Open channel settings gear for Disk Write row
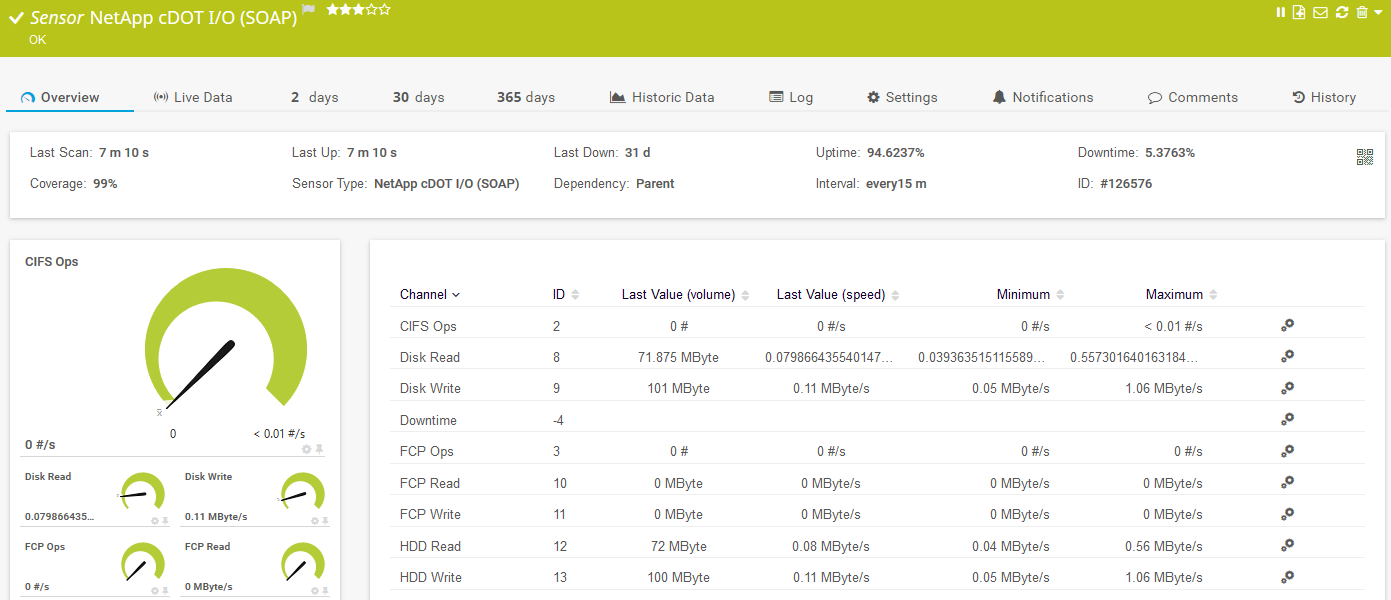The width and height of the screenshot is (1391, 600). [1288, 387]
